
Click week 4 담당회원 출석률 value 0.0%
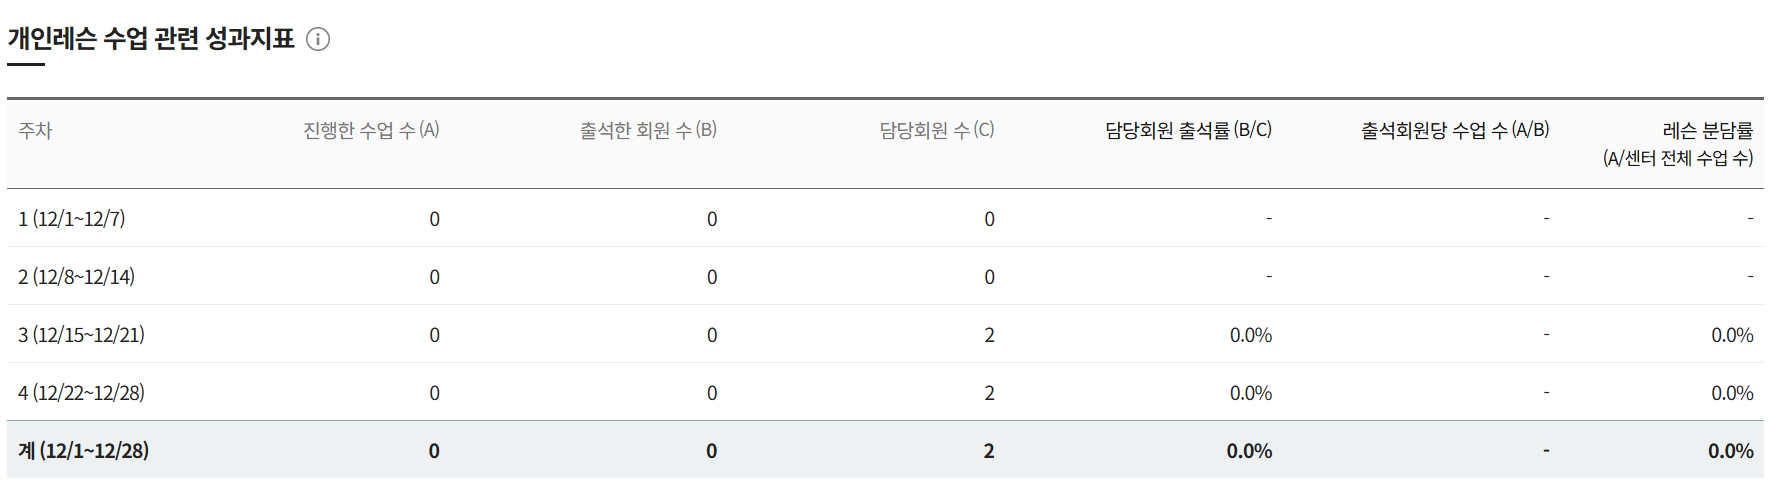pos(1251,393)
